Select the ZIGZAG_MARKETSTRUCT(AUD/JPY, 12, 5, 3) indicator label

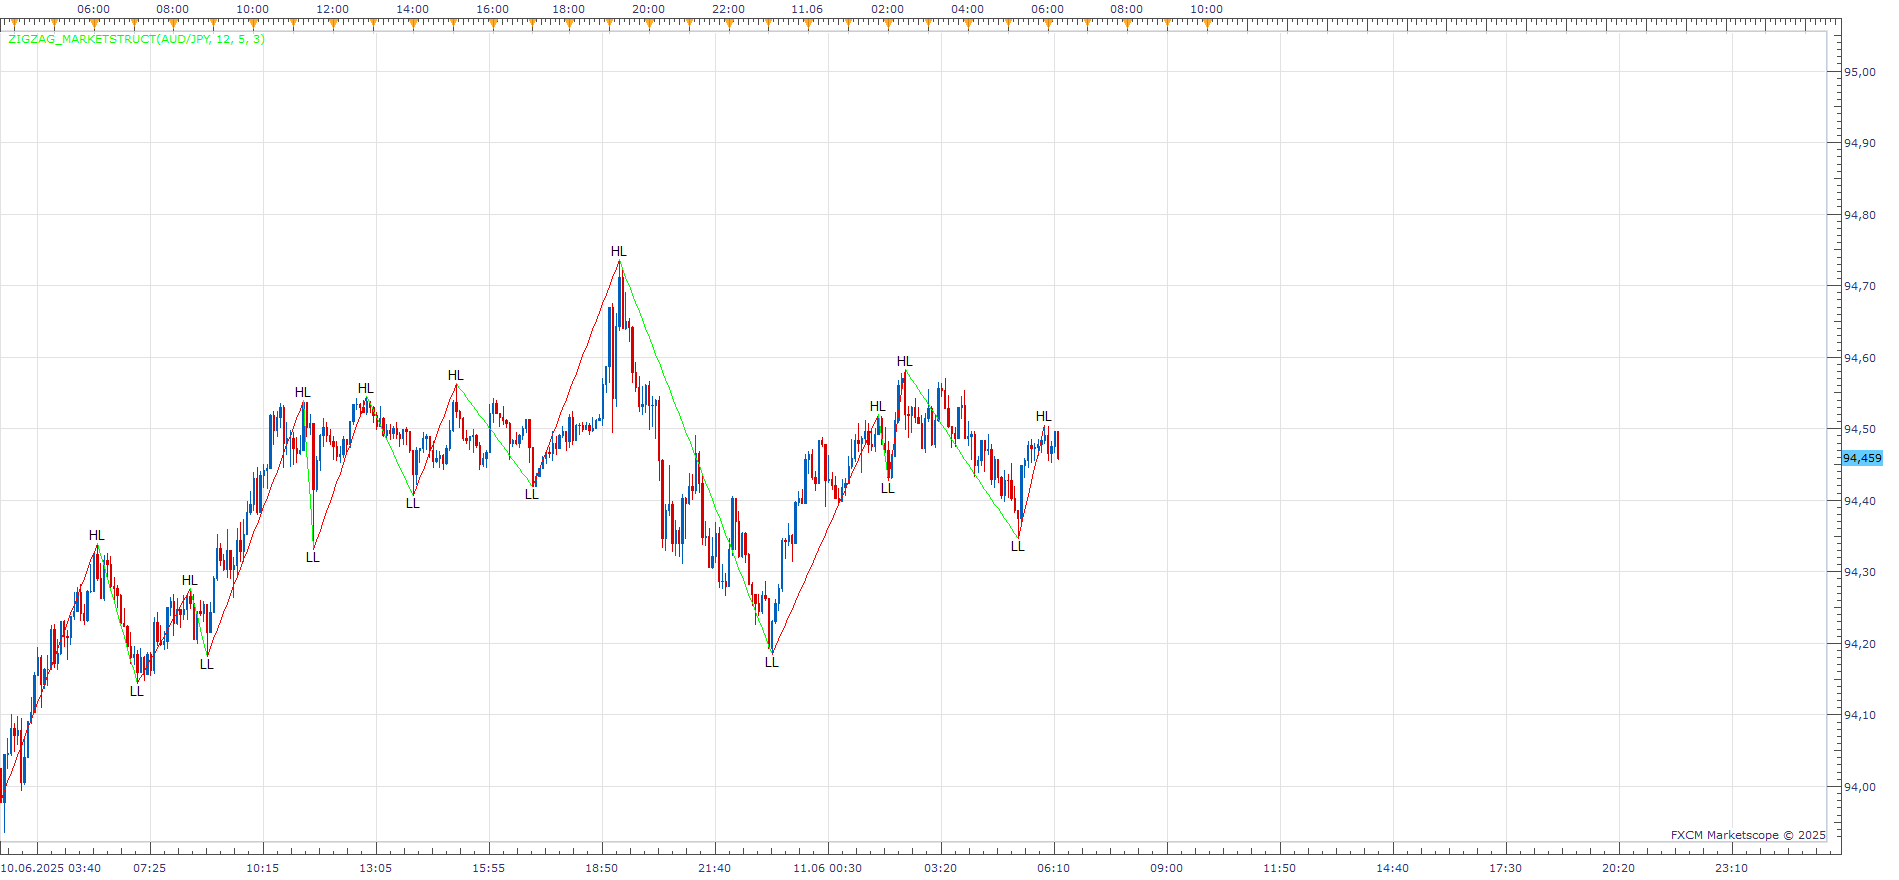136,39
